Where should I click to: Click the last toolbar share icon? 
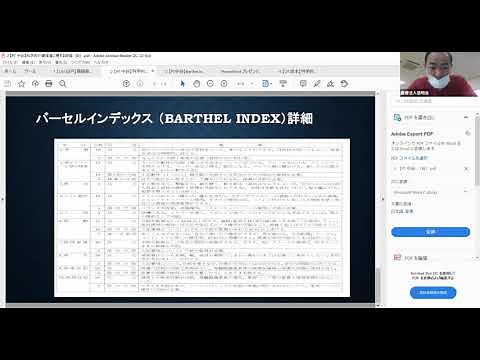tap(345, 84)
